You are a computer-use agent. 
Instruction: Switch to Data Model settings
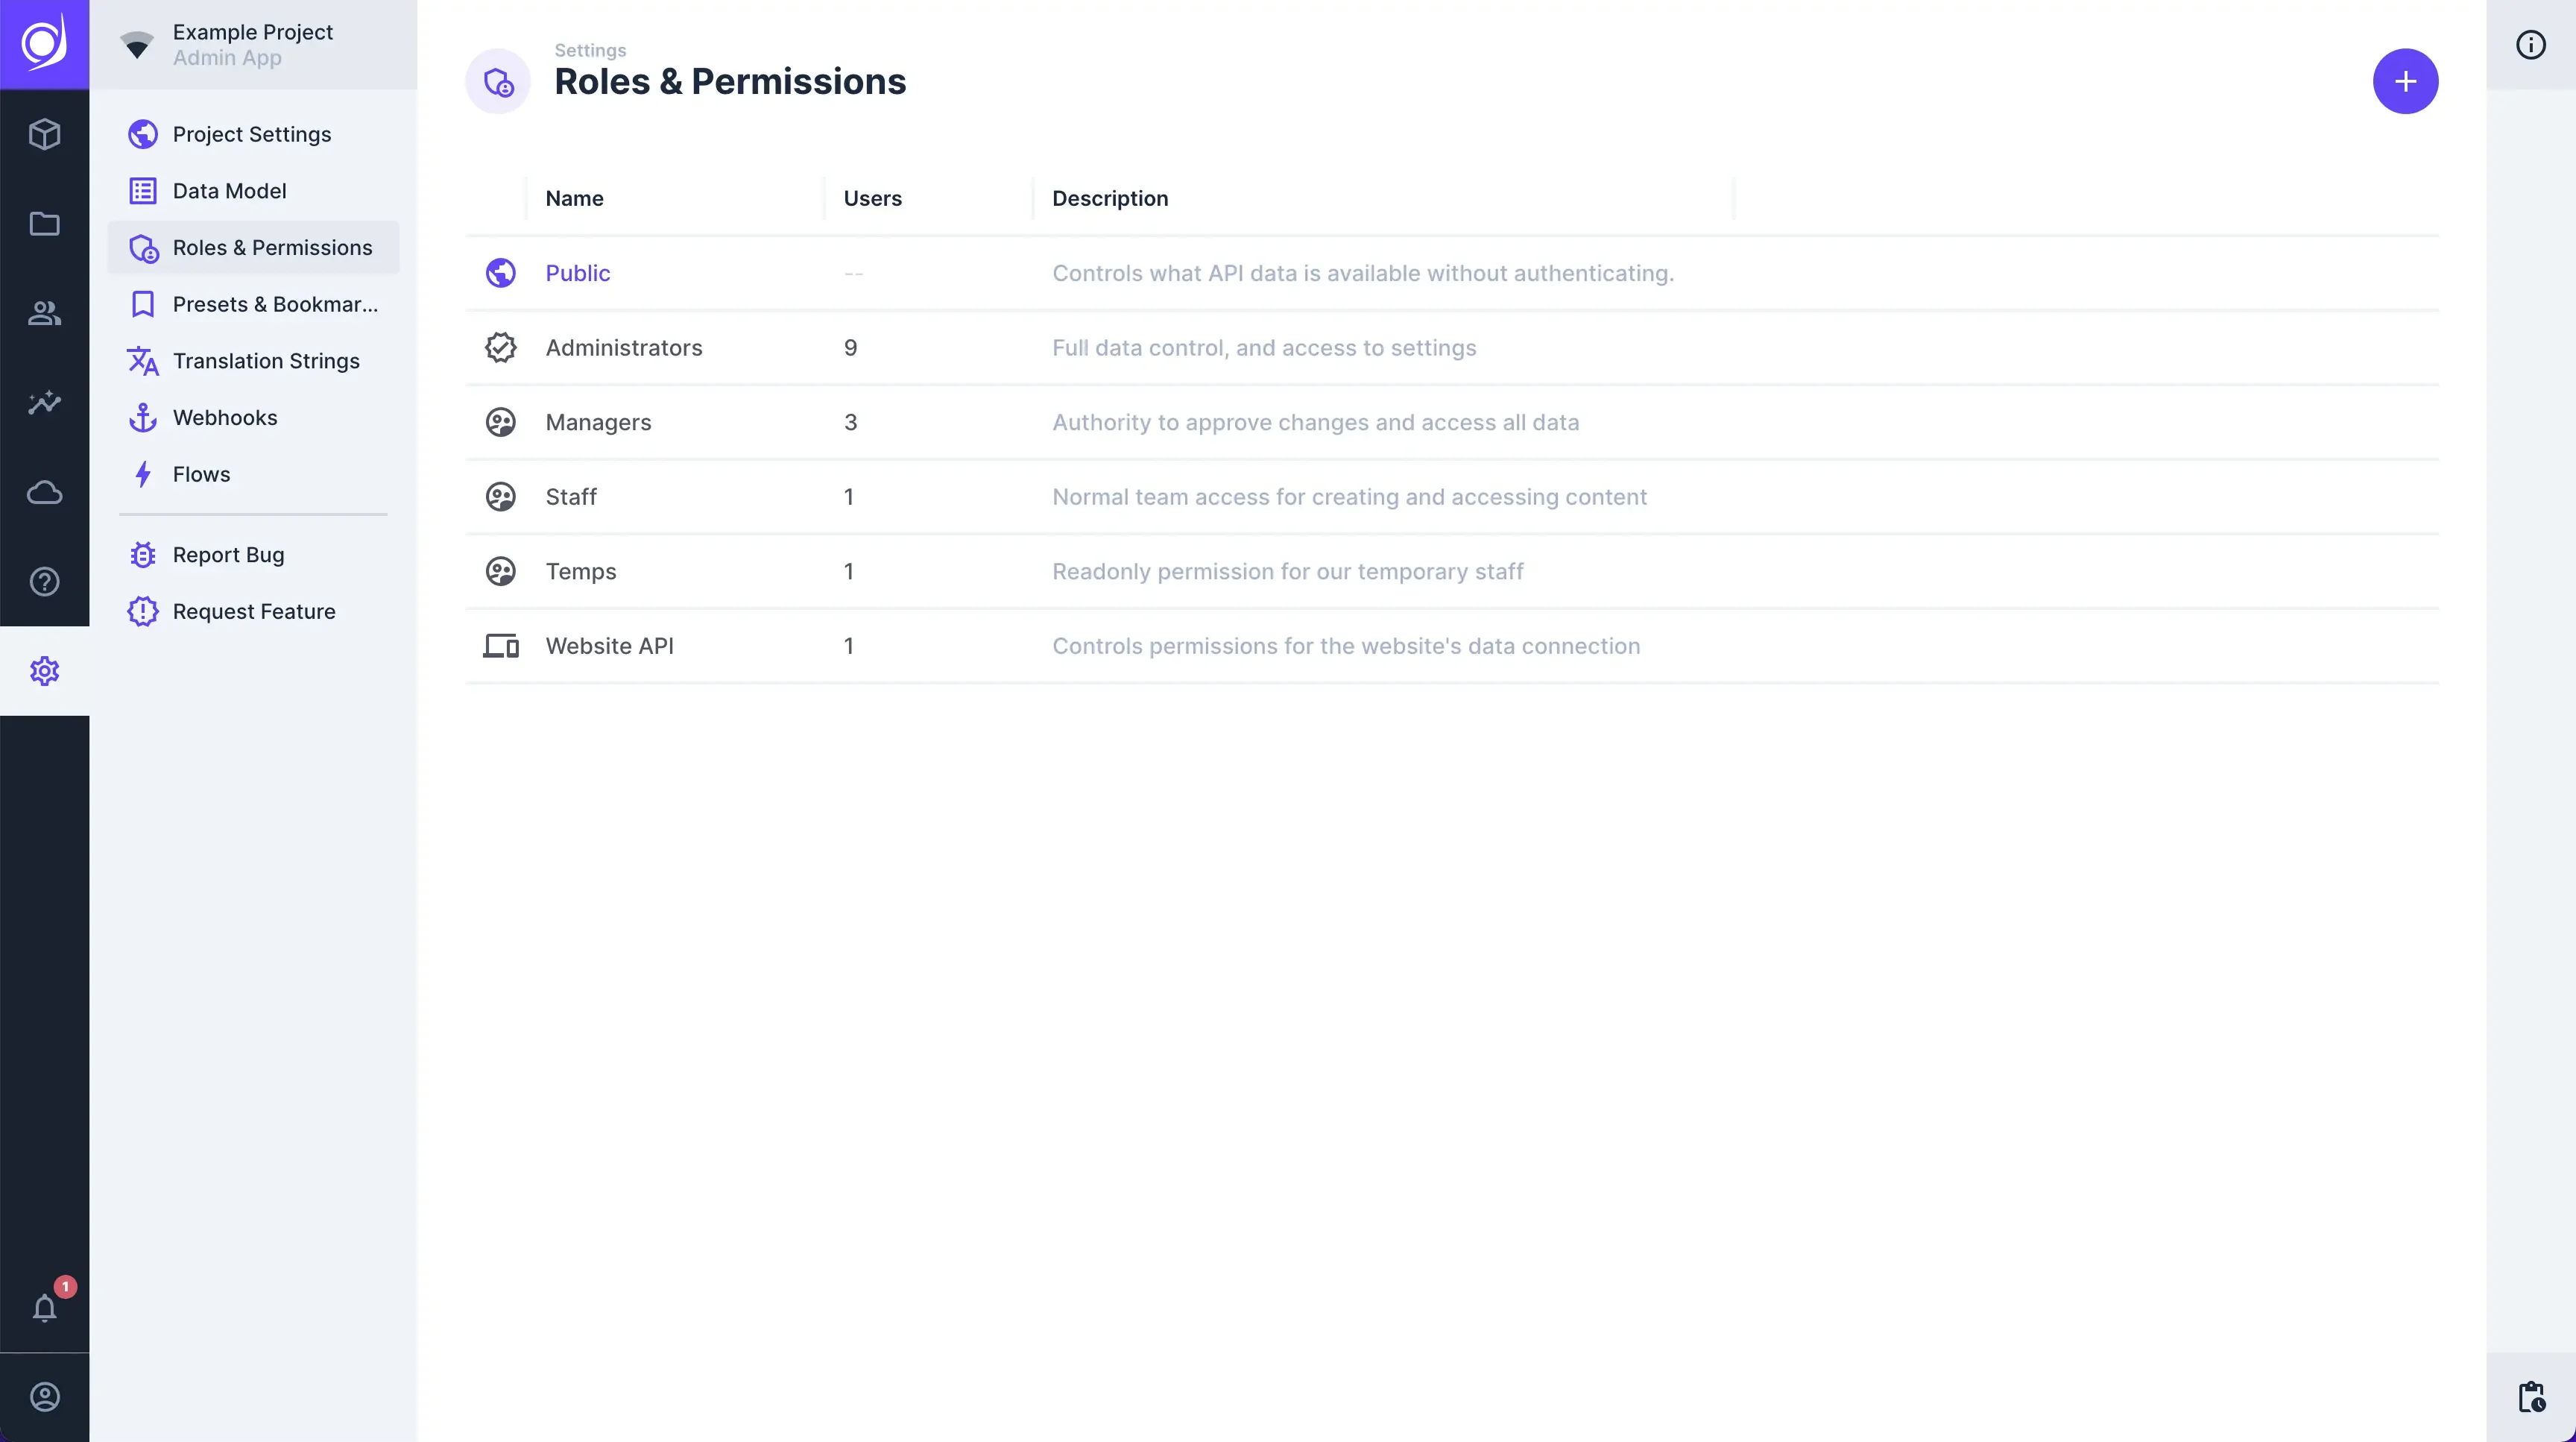coord(229,190)
